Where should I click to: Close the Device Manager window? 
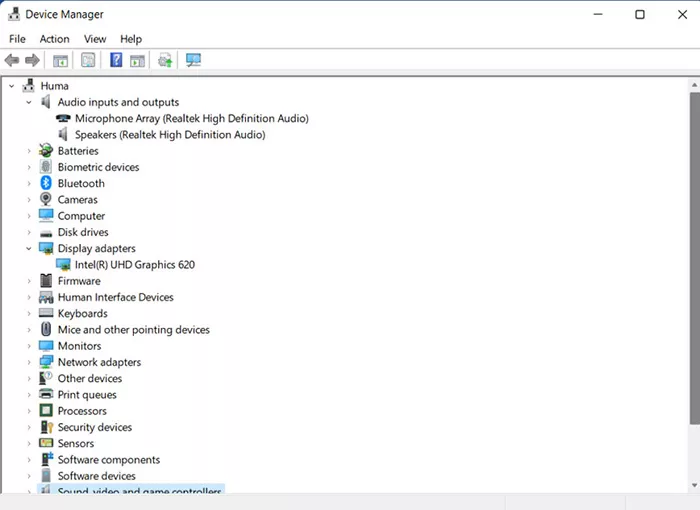pyautogui.click(x=682, y=14)
